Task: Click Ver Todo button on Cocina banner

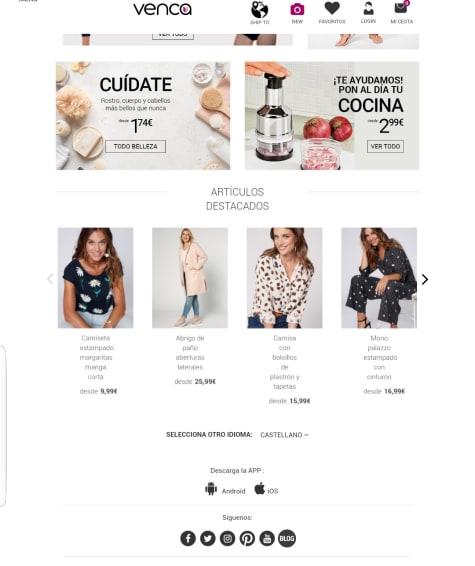Action: pyautogui.click(x=385, y=147)
